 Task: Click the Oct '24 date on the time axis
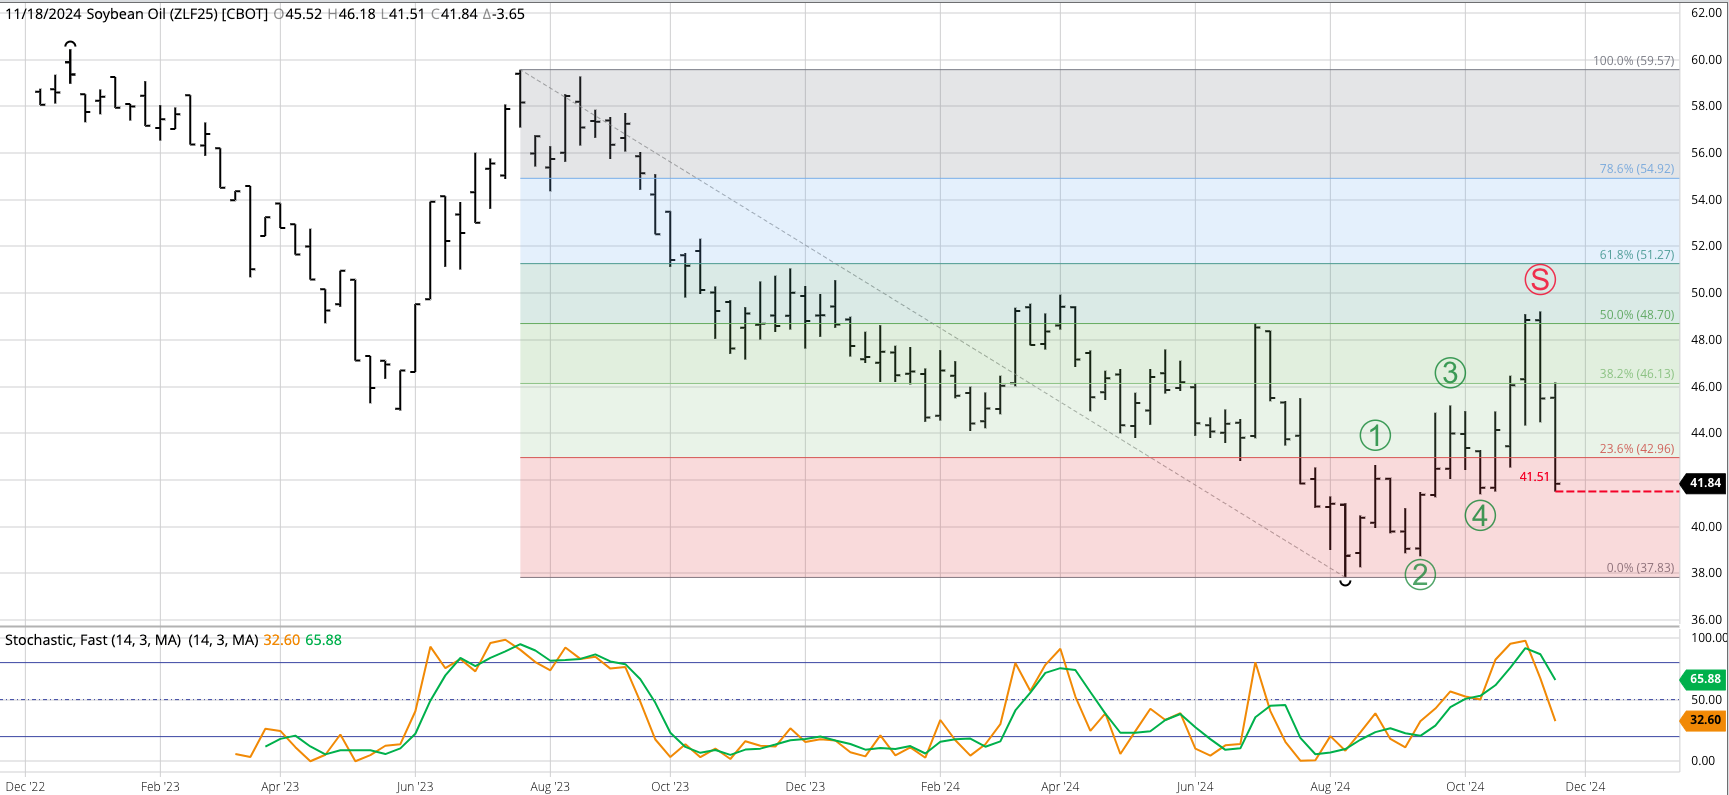click(x=1465, y=787)
